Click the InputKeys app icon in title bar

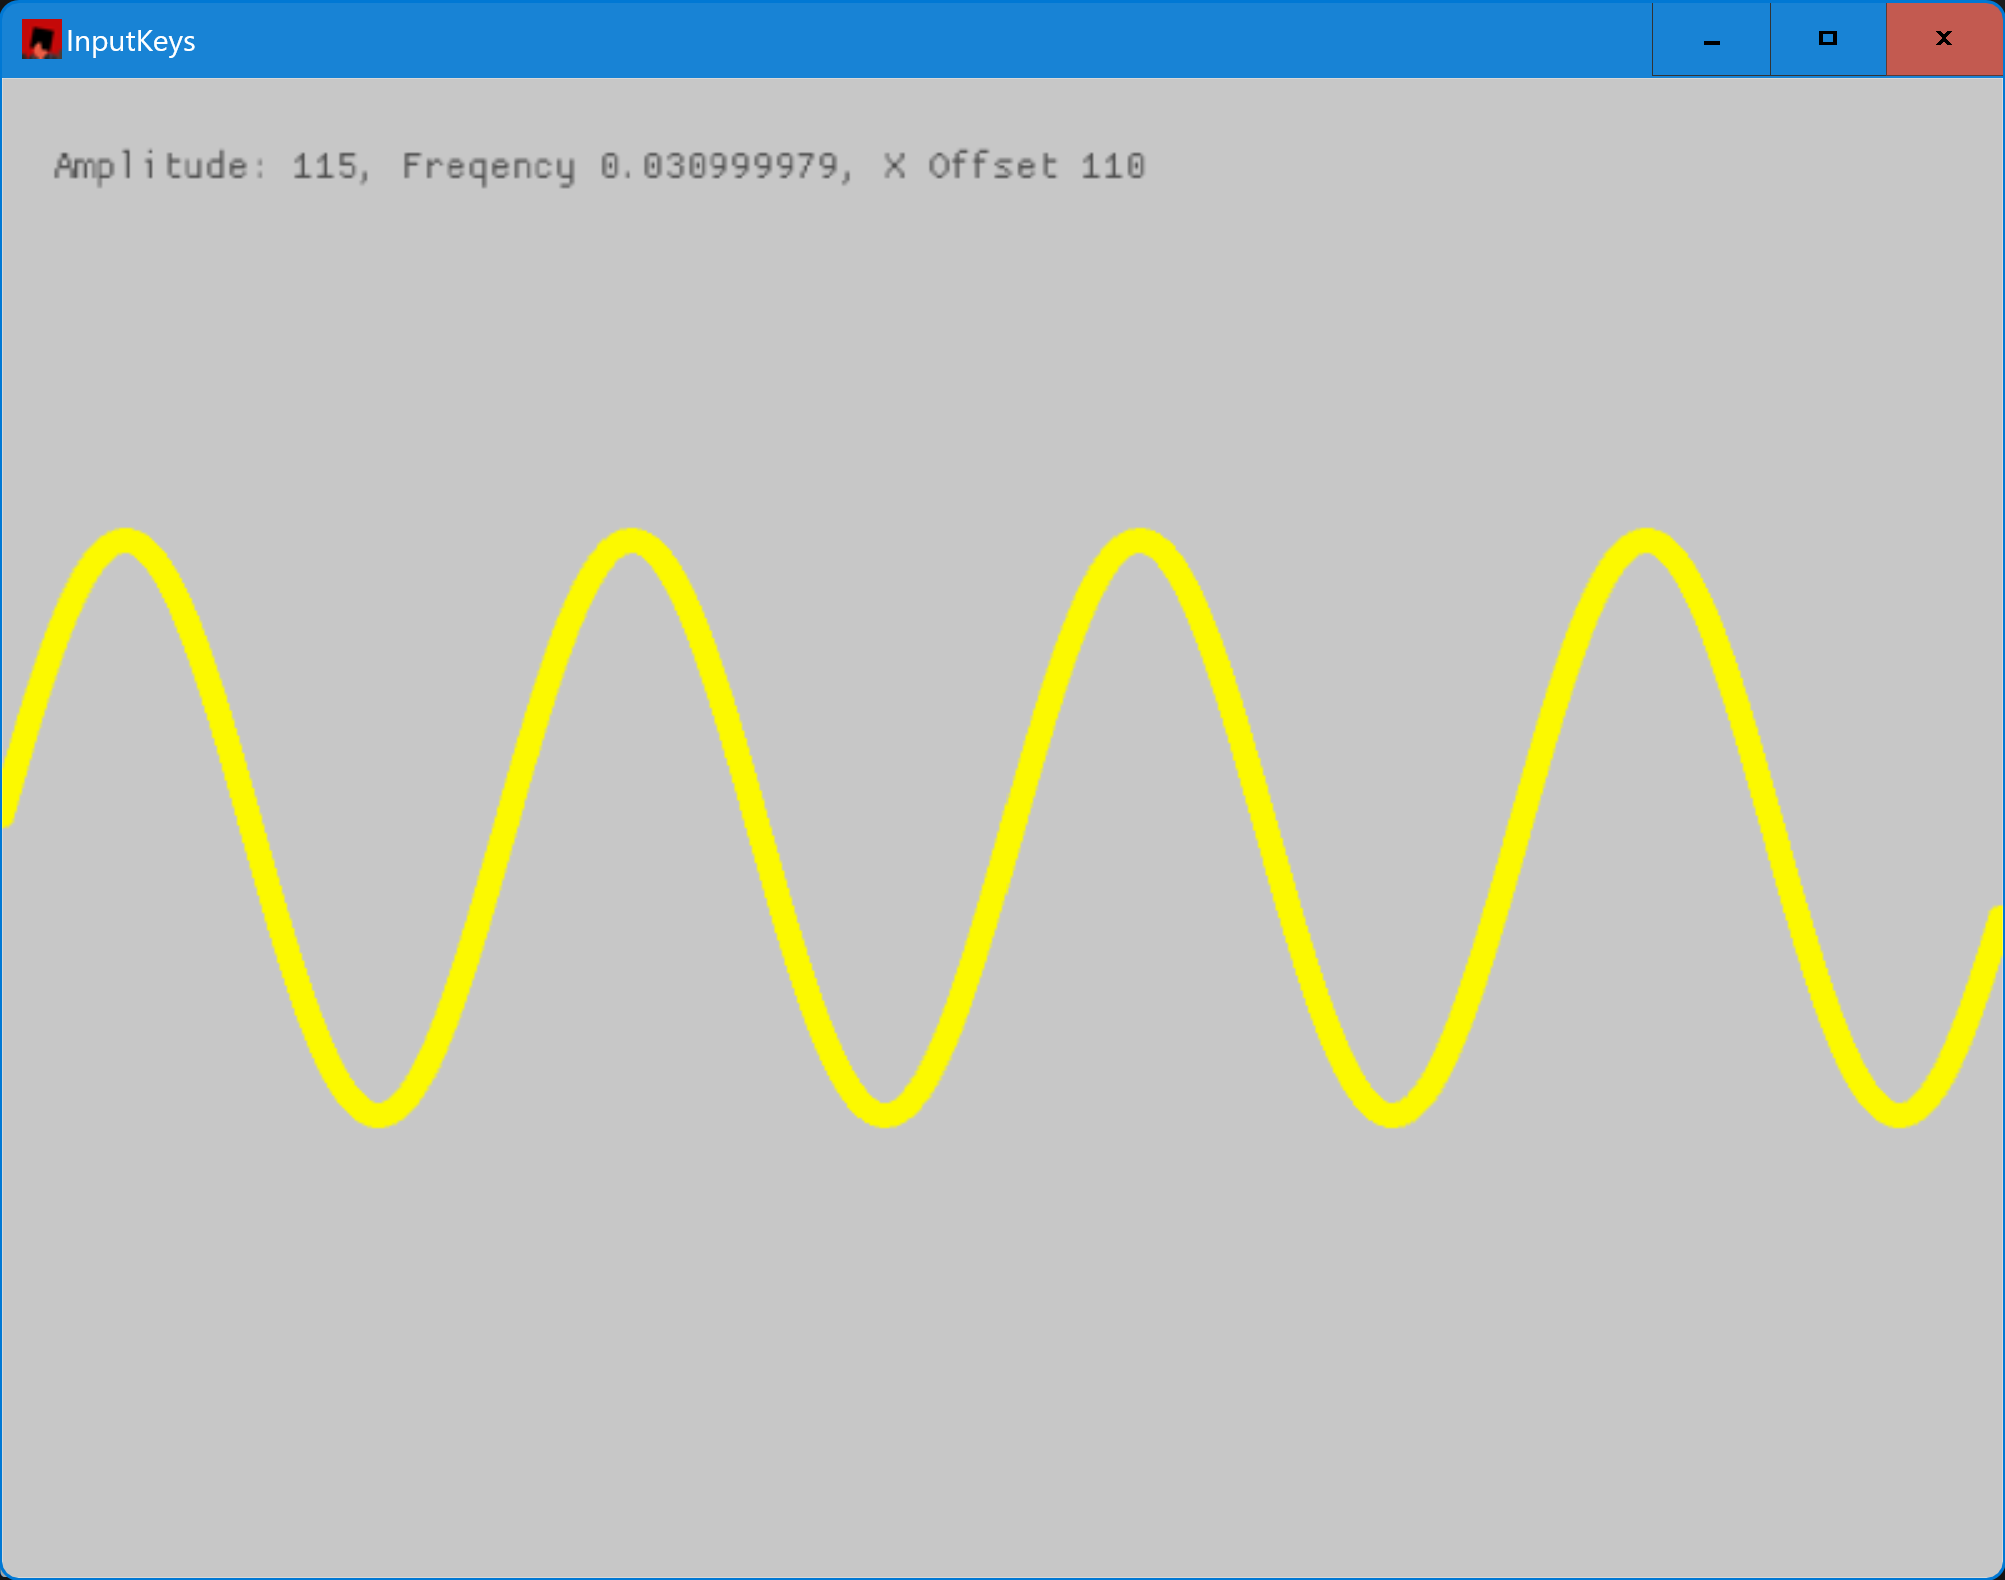point(41,40)
